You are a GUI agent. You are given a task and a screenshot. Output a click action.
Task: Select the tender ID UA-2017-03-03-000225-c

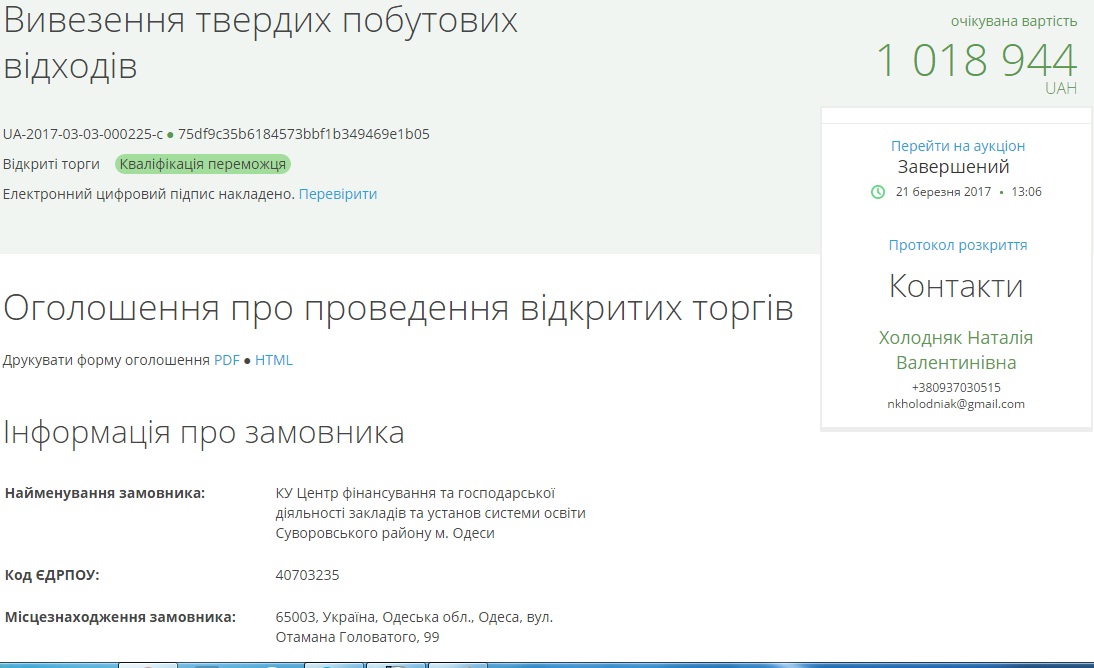pyautogui.click(x=82, y=134)
